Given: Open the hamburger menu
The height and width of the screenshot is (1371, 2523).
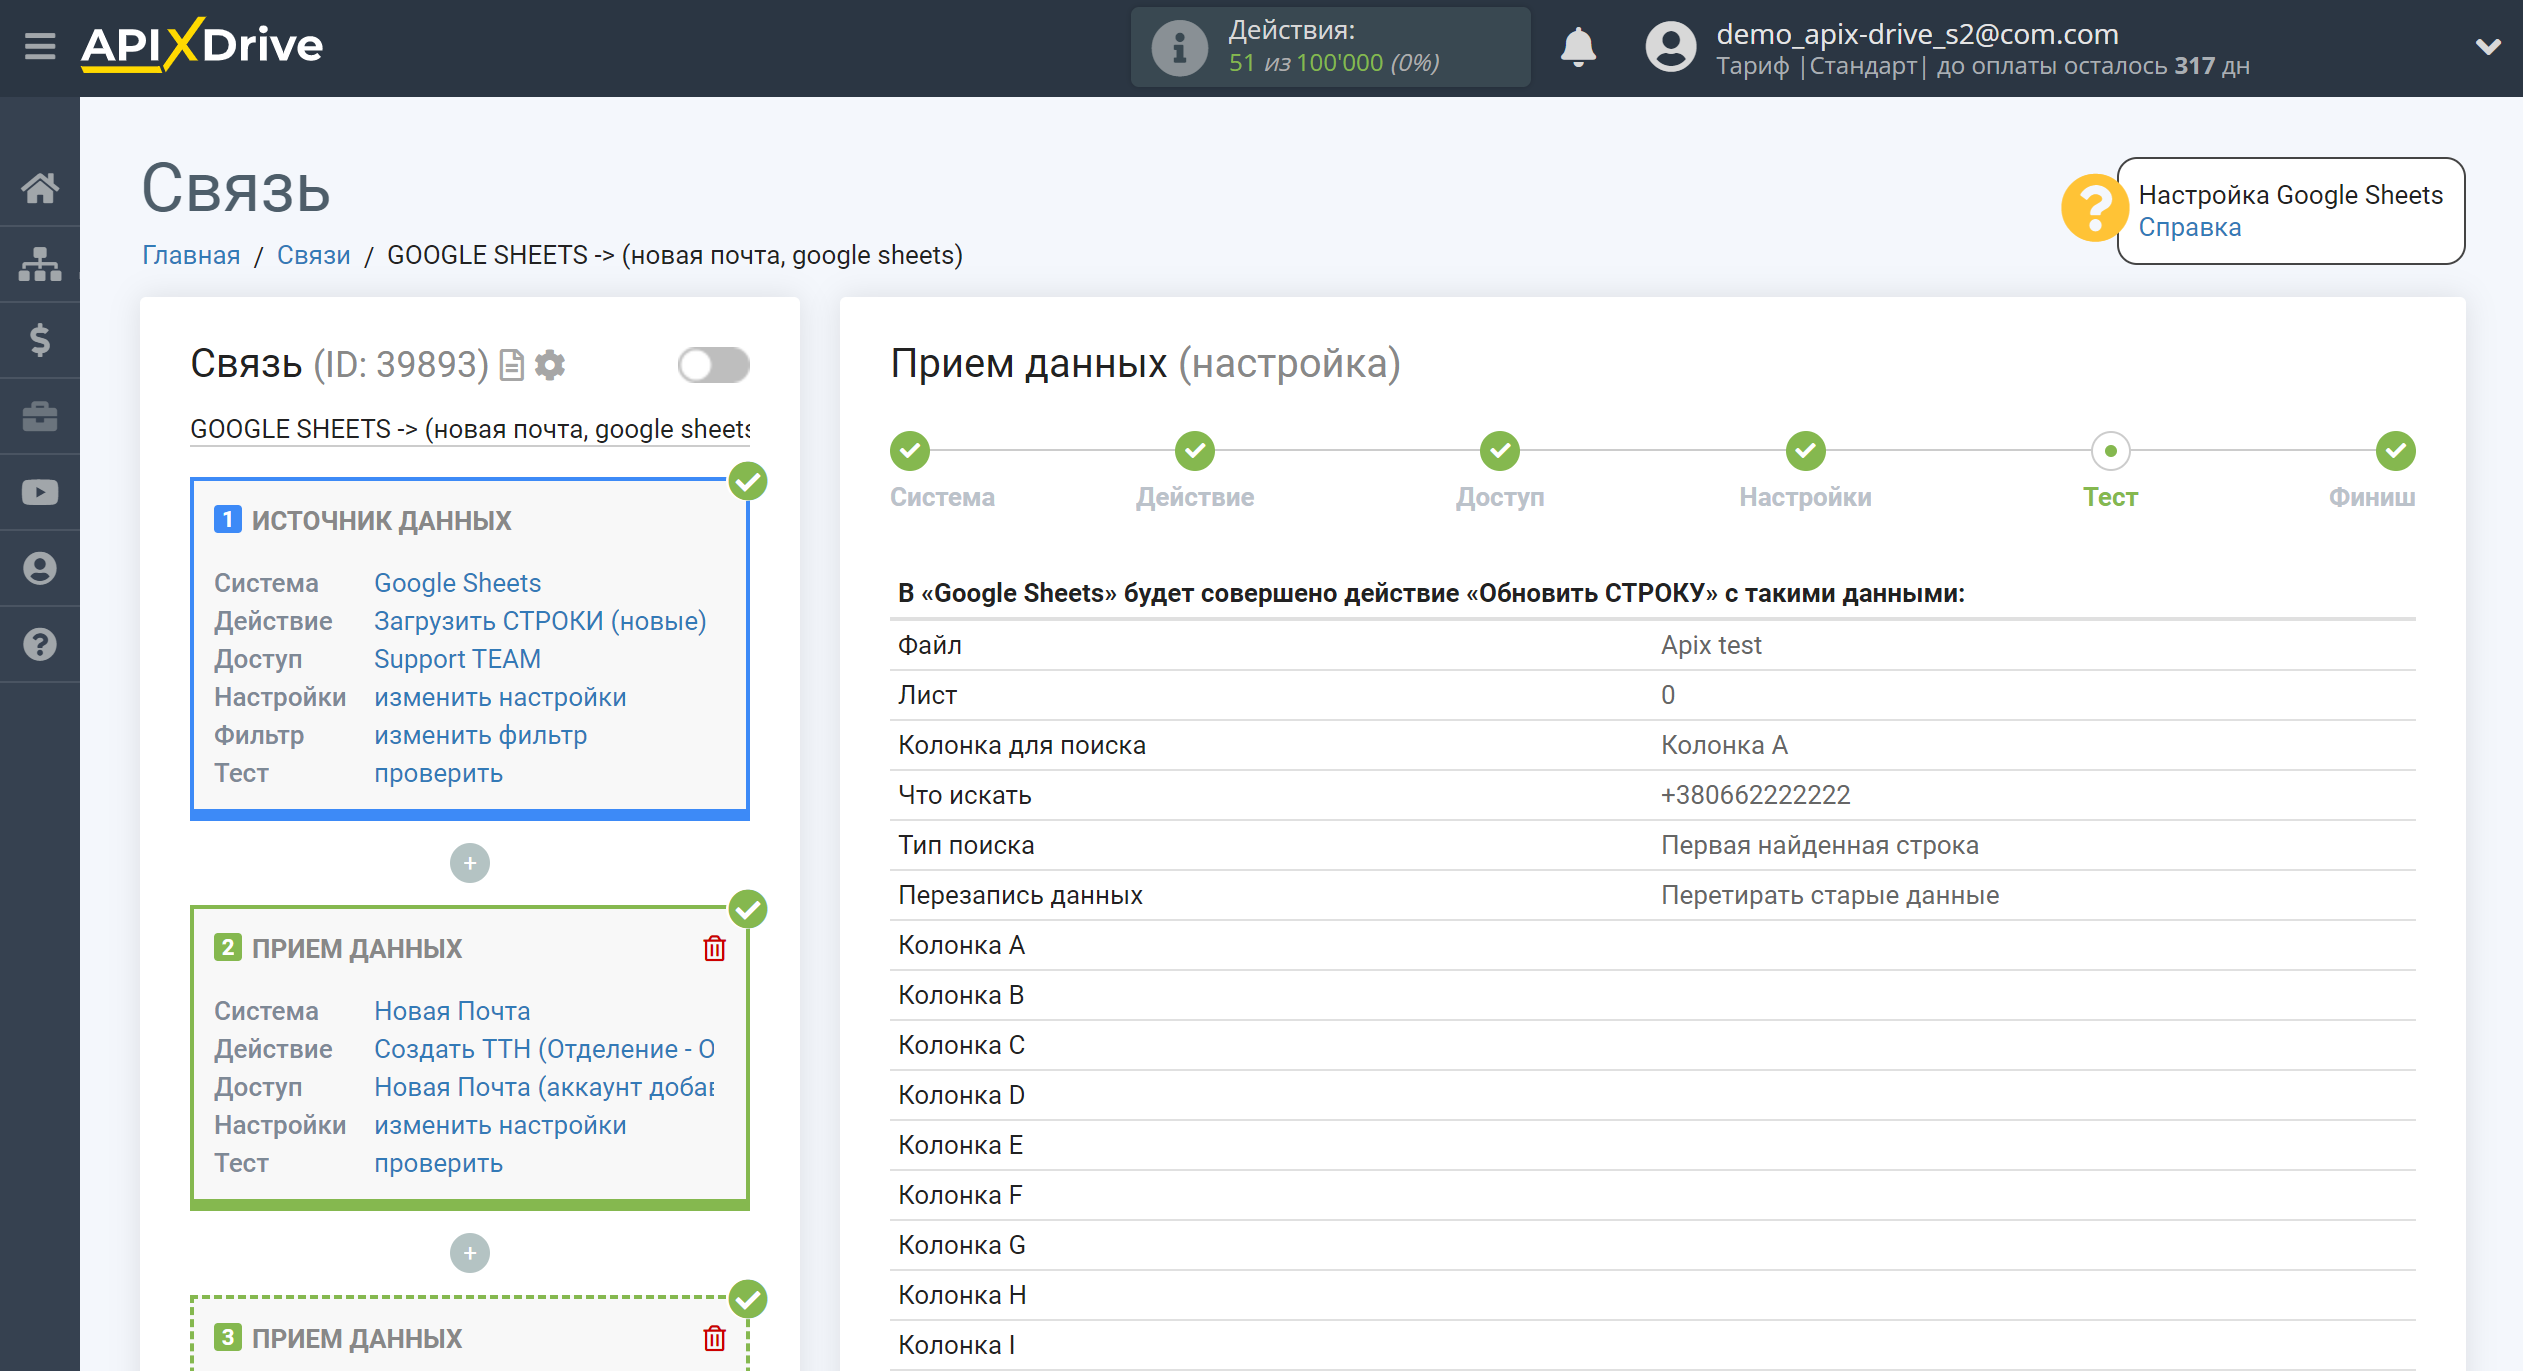Looking at the screenshot, I should 40,46.
